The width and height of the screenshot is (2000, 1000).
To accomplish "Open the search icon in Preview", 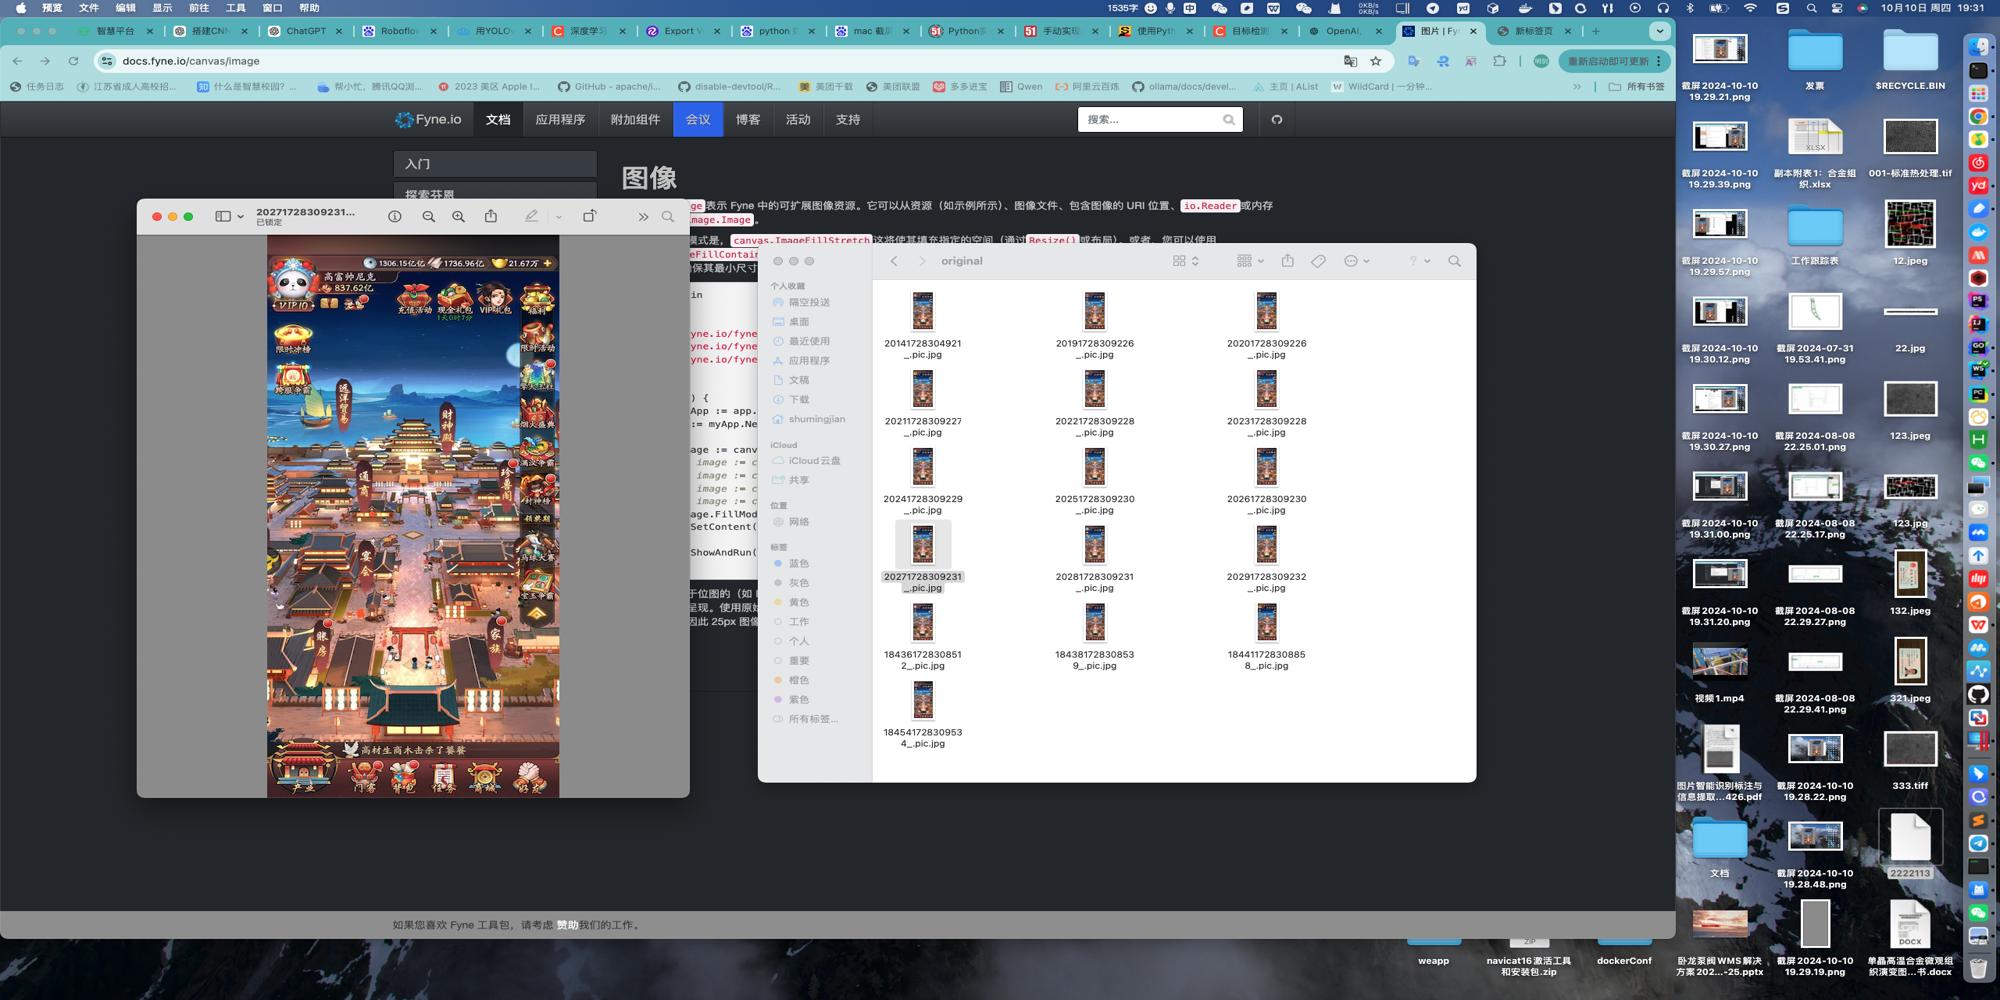I will pyautogui.click(x=668, y=217).
